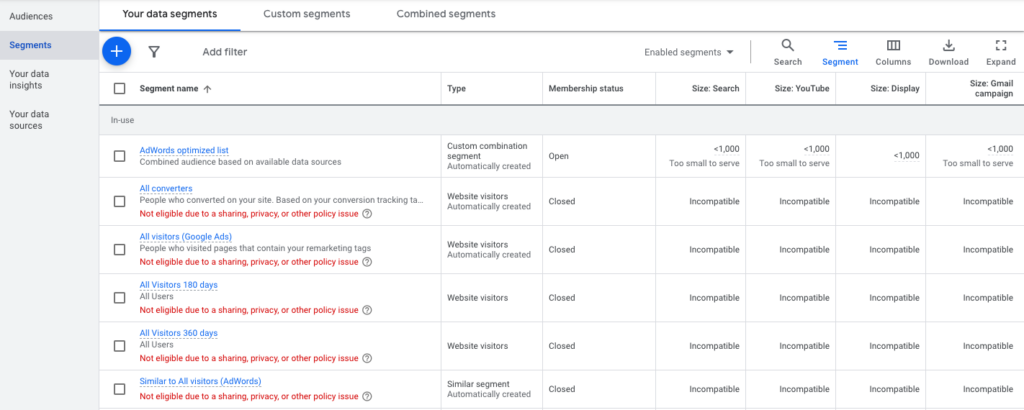Screen dimensions: 1024x410
Task: Open the Combined segments tab
Action: click(445, 15)
